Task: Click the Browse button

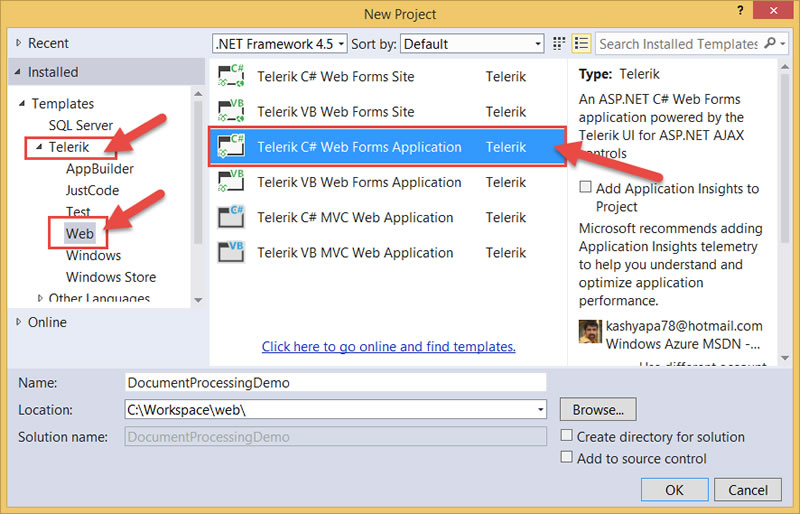Action: click(x=598, y=409)
